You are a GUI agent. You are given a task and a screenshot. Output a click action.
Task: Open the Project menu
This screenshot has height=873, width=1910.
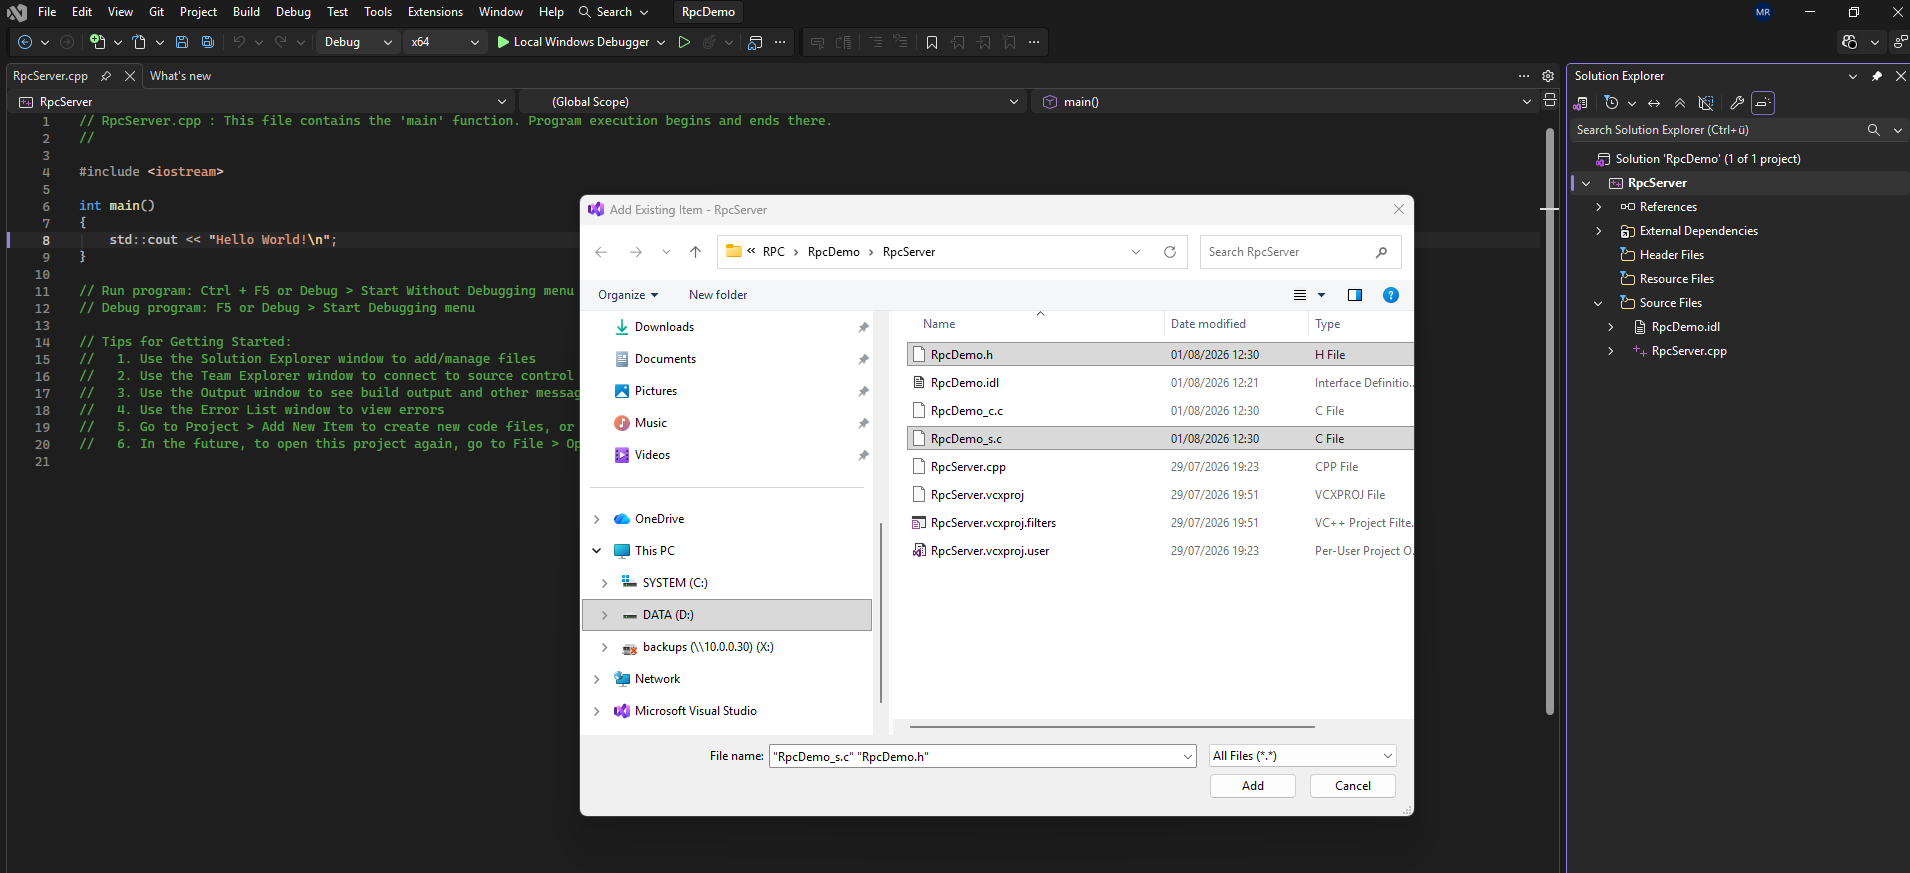198,12
